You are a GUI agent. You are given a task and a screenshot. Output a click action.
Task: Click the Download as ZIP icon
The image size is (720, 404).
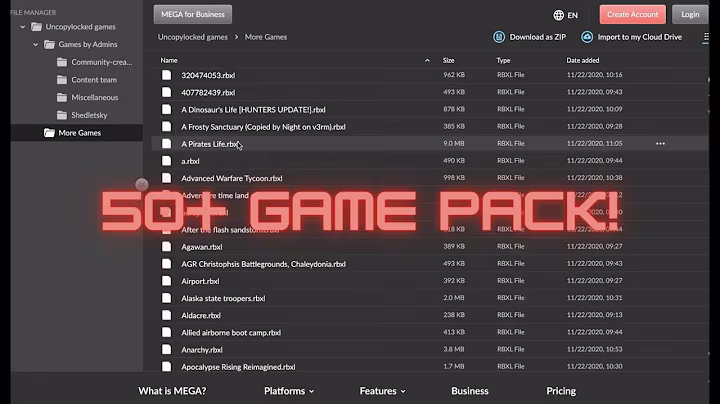tap(499, 37)
